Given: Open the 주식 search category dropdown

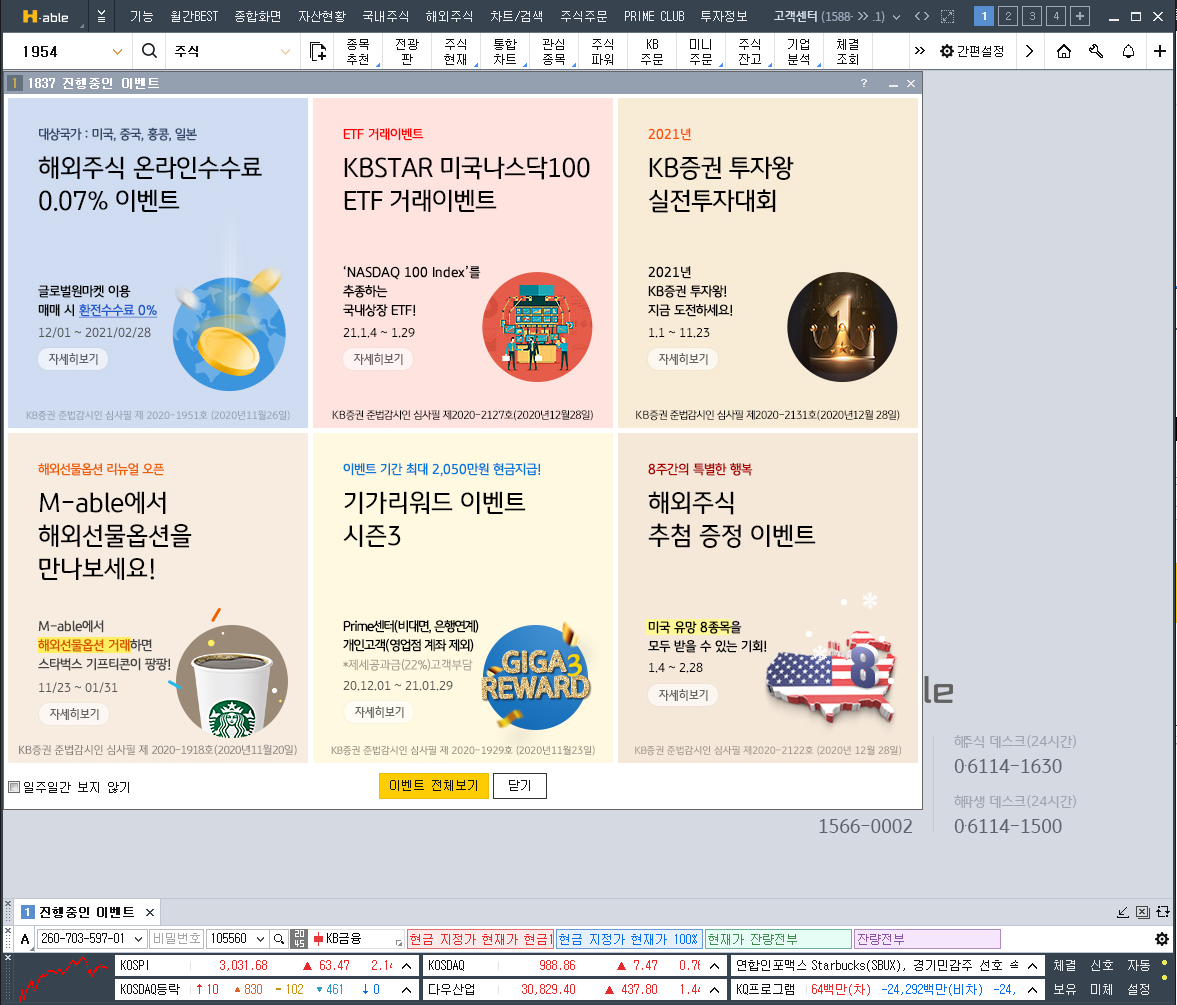Looking at the screenshot, I should coord(285,51).
